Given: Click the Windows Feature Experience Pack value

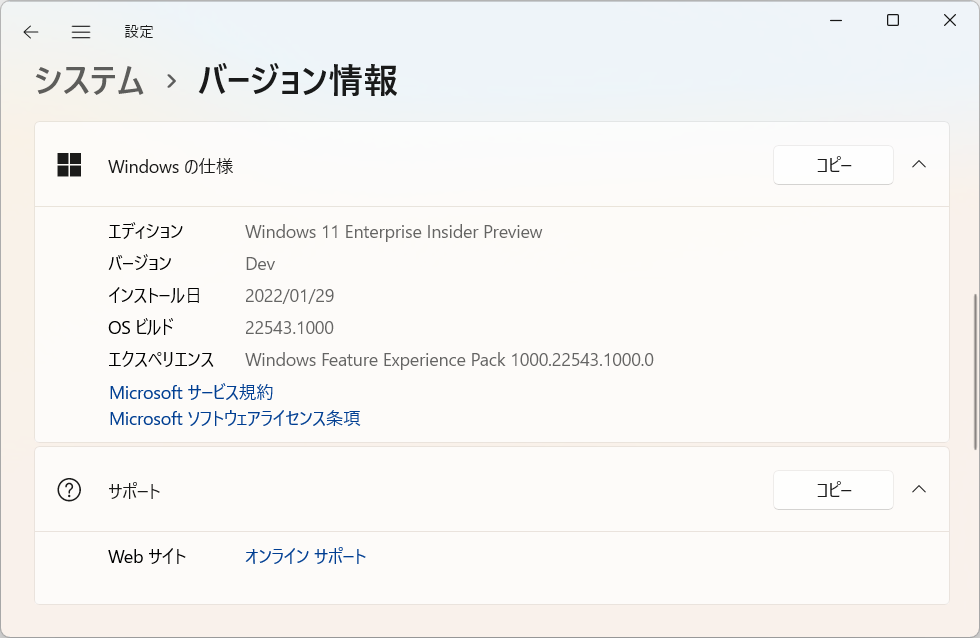Looking at the screenshot, I should 449,360.
